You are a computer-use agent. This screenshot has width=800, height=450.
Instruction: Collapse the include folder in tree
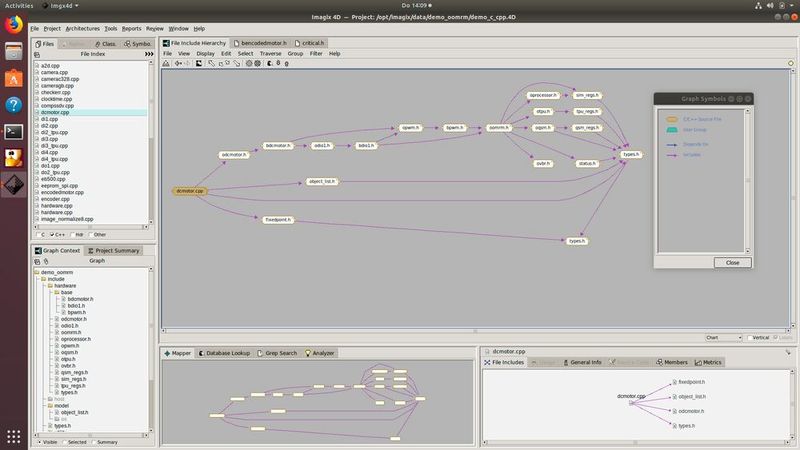[x=43, y=279]
